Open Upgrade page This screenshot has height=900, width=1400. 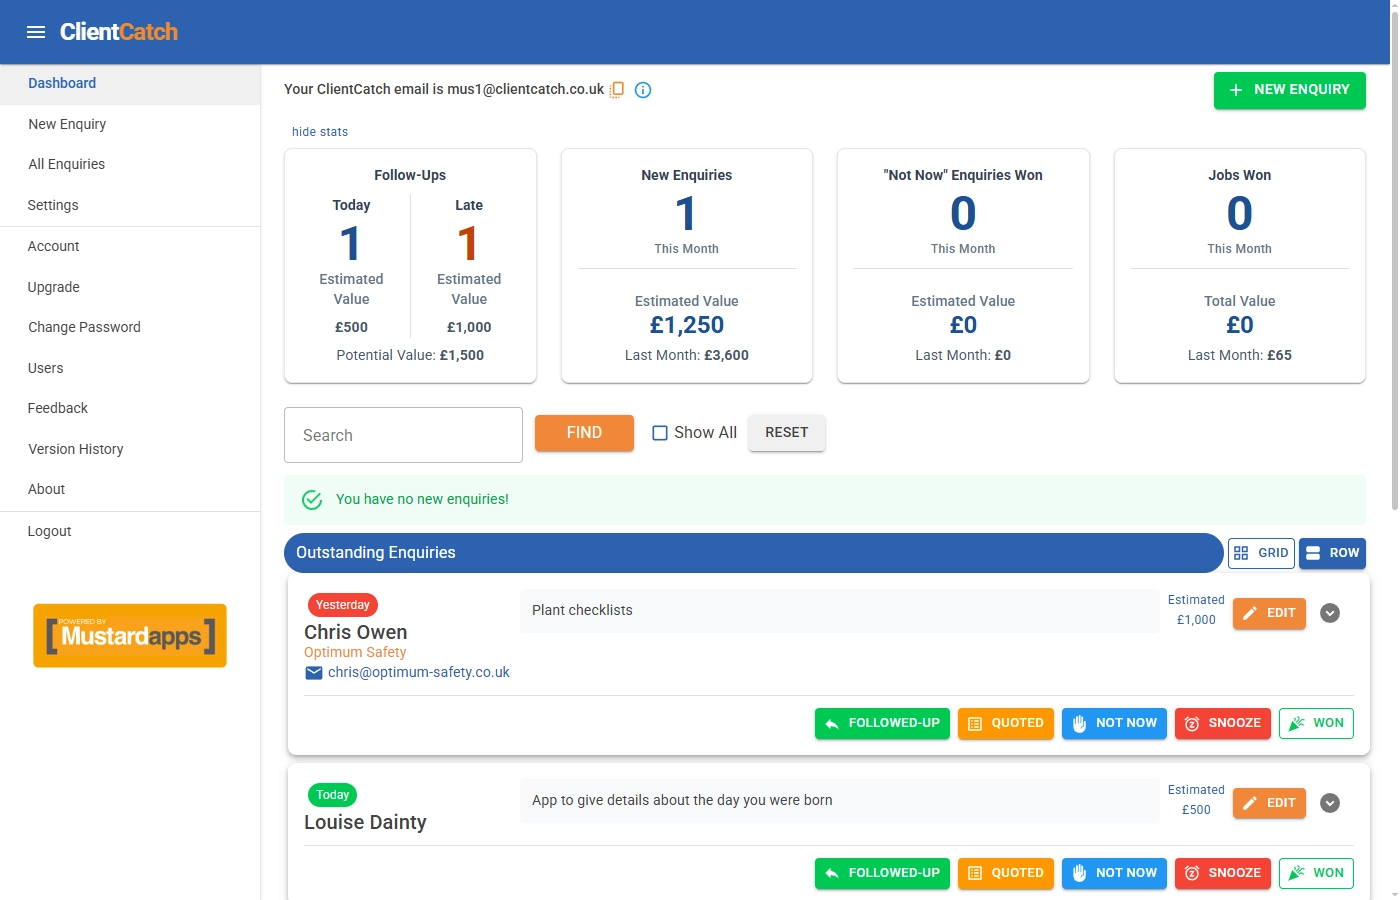coord(130,287)
